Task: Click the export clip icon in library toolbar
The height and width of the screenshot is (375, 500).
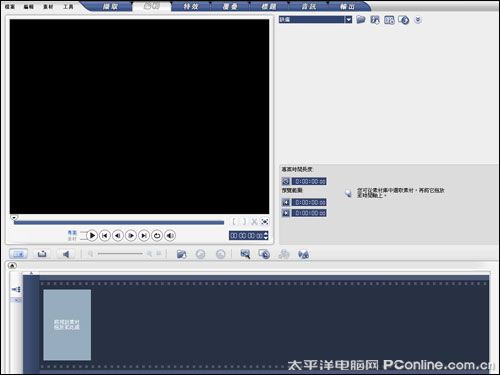Action: [404, 20]
